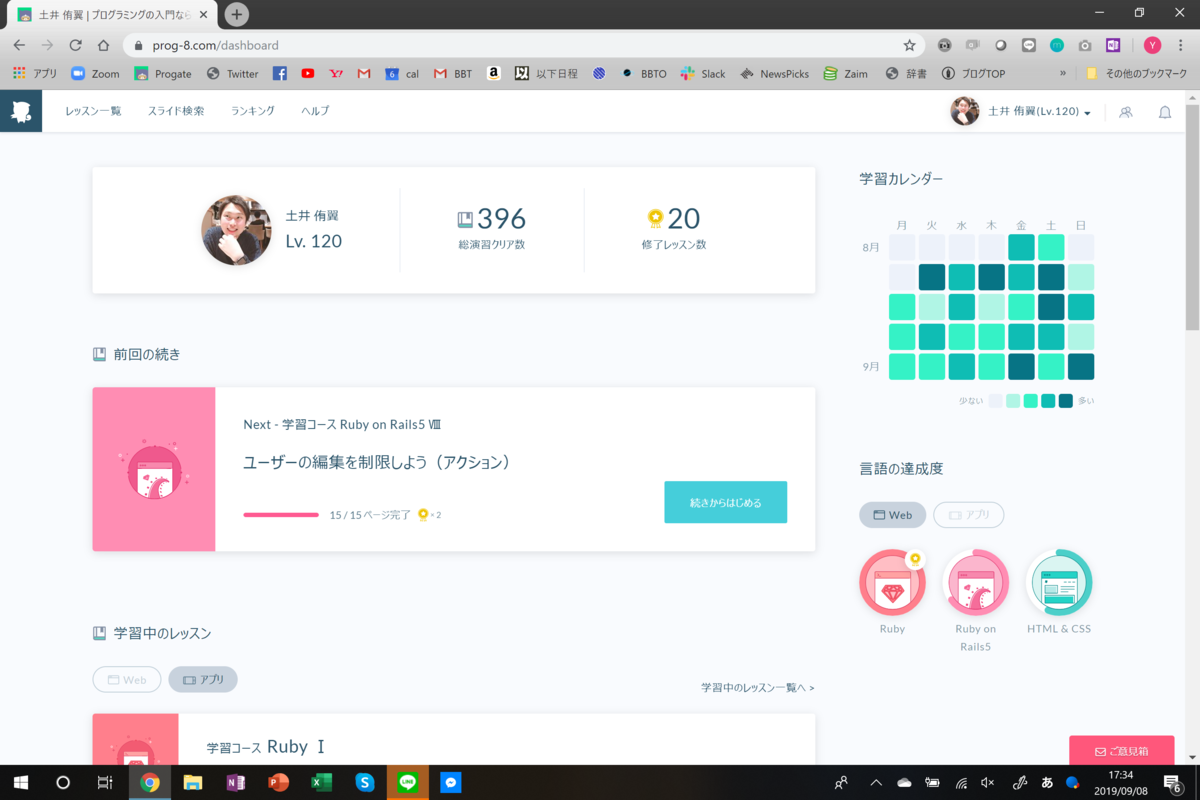
Task: Open the Progate bookmark
Action: (163, 74)
